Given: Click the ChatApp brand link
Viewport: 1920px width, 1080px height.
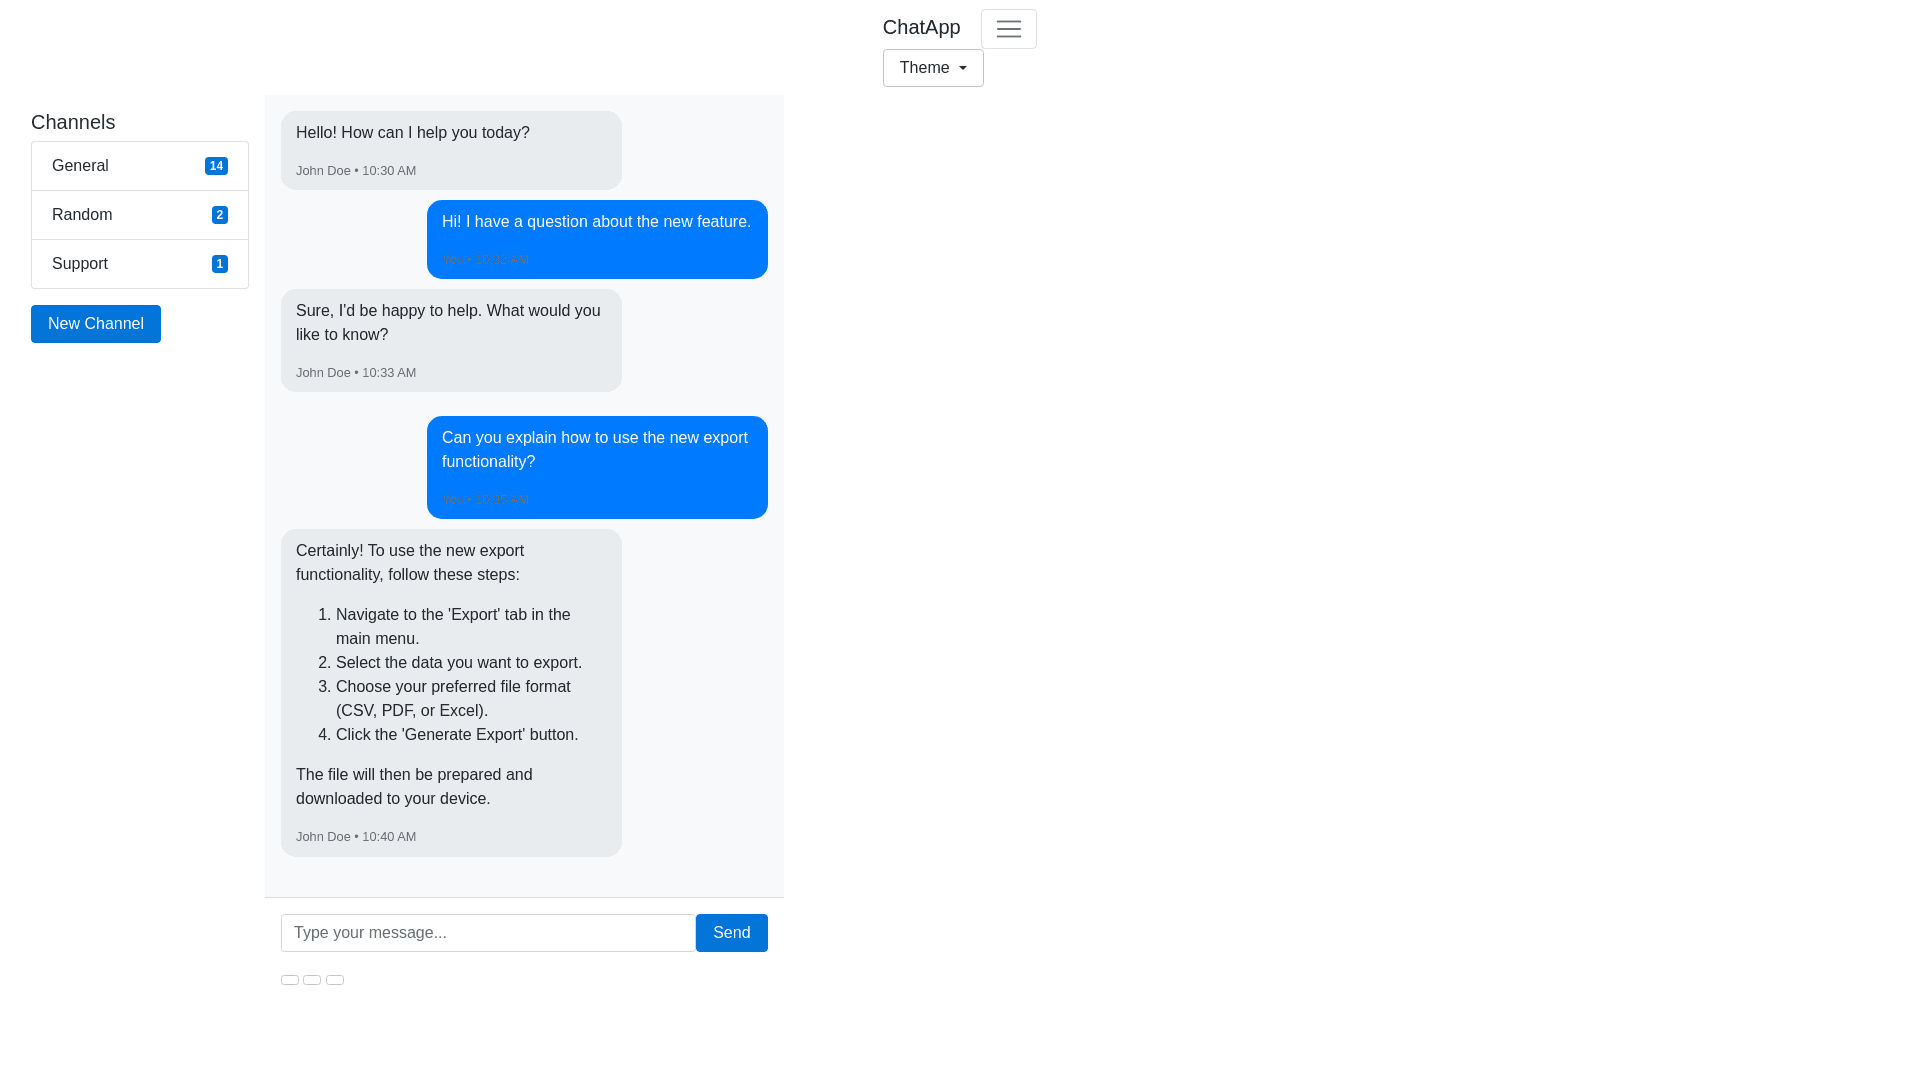Looking at the screenshot, I should (x=921, y=28).
